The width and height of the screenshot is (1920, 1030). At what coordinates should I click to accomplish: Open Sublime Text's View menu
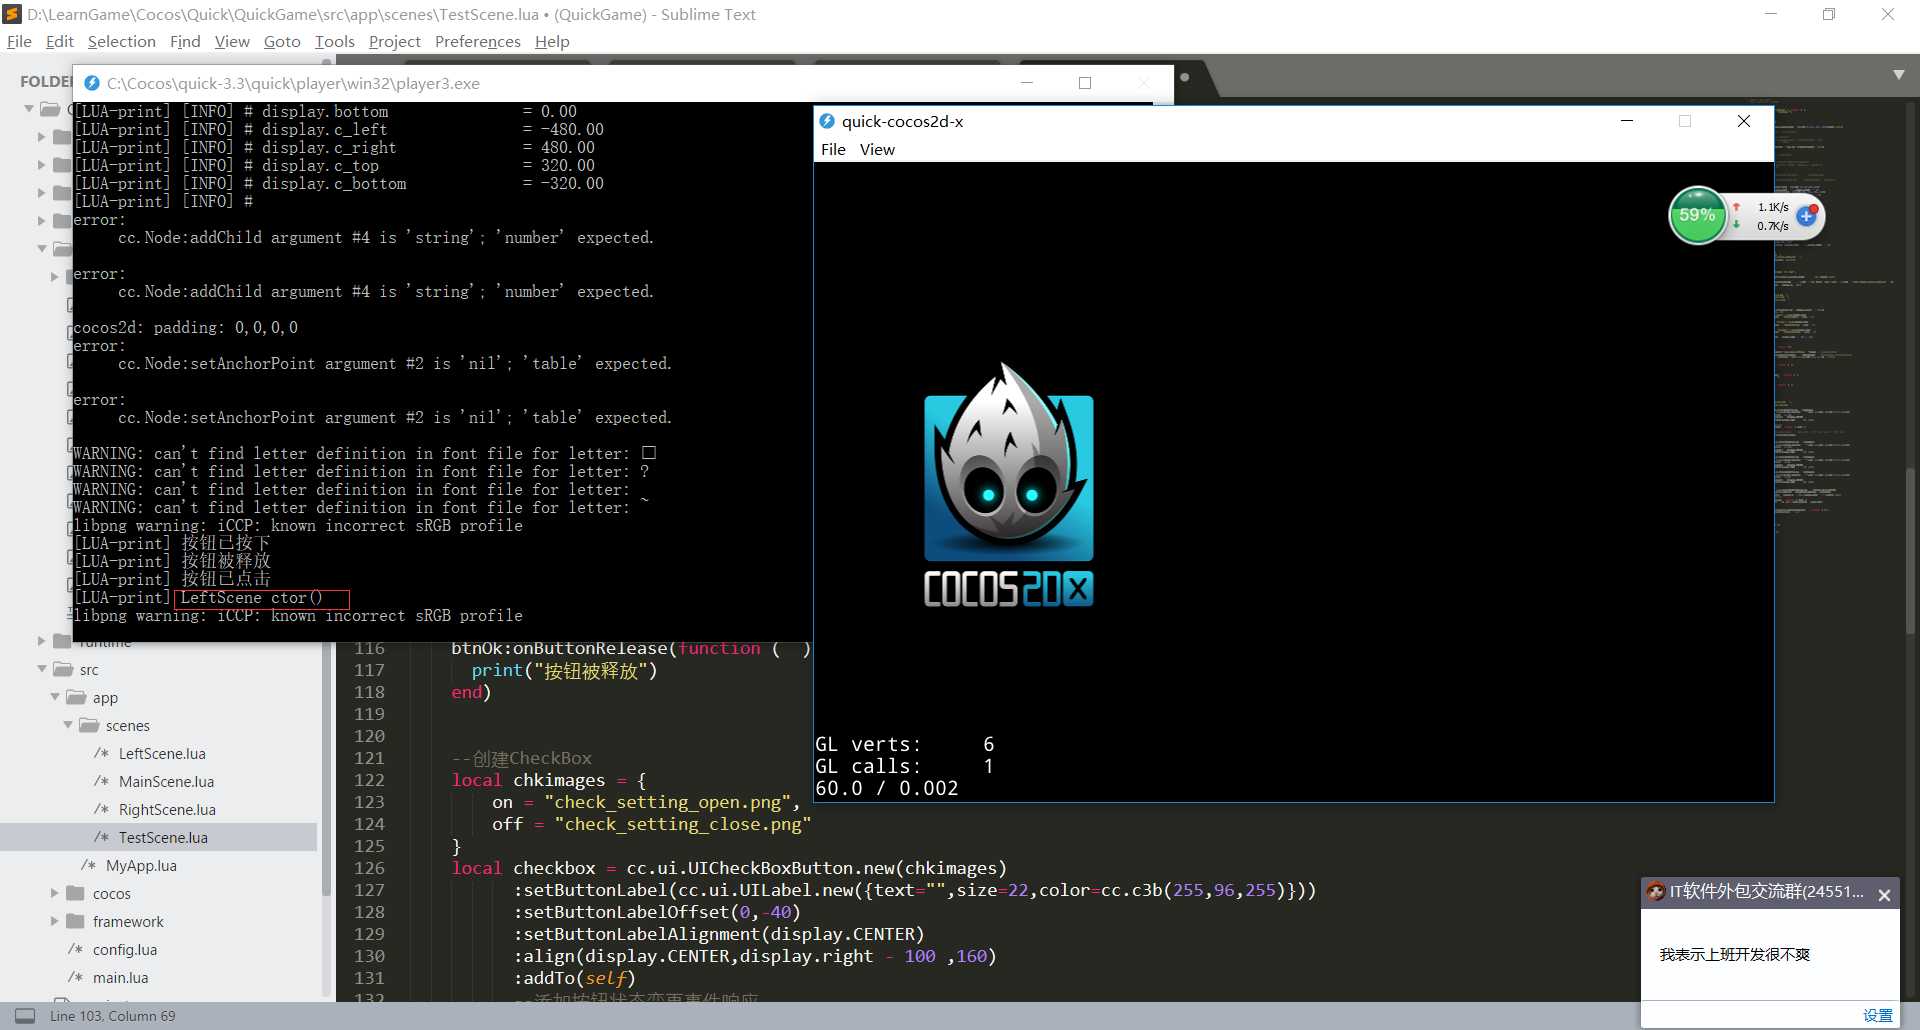click(x=232, y=41)
